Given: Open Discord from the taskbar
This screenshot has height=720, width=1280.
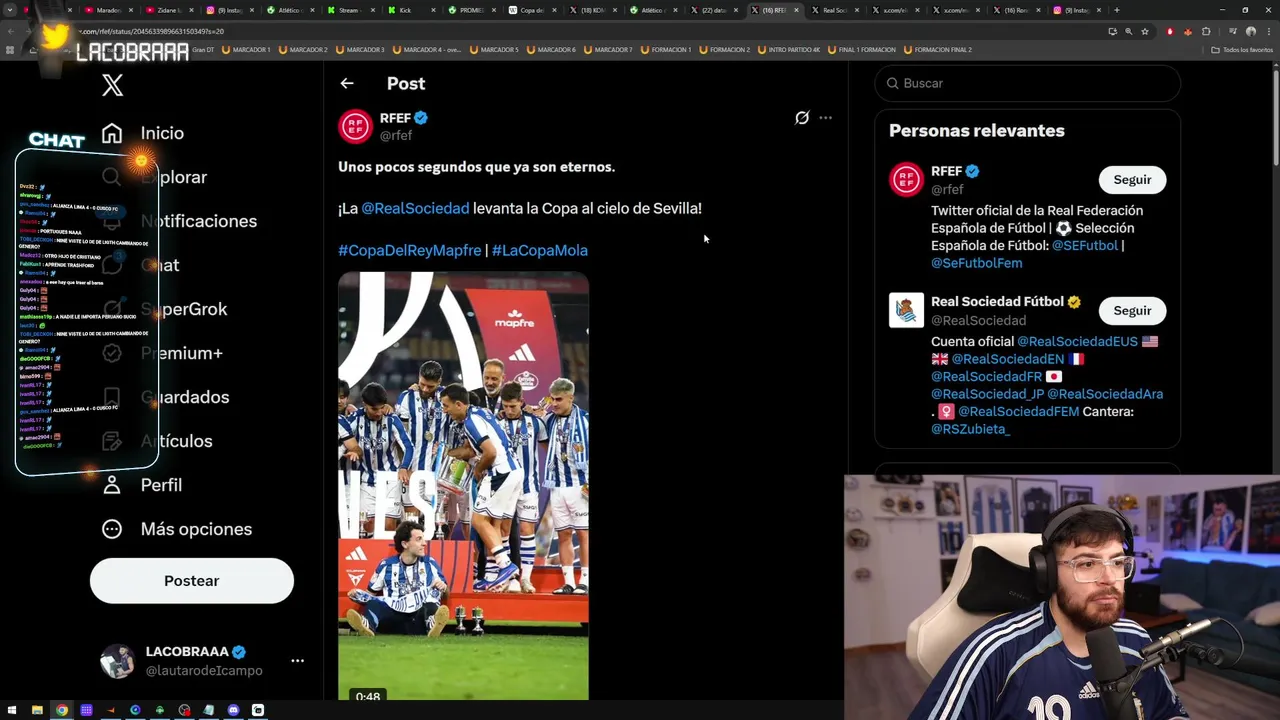Looking at the screenshot, I should [233, 710].
